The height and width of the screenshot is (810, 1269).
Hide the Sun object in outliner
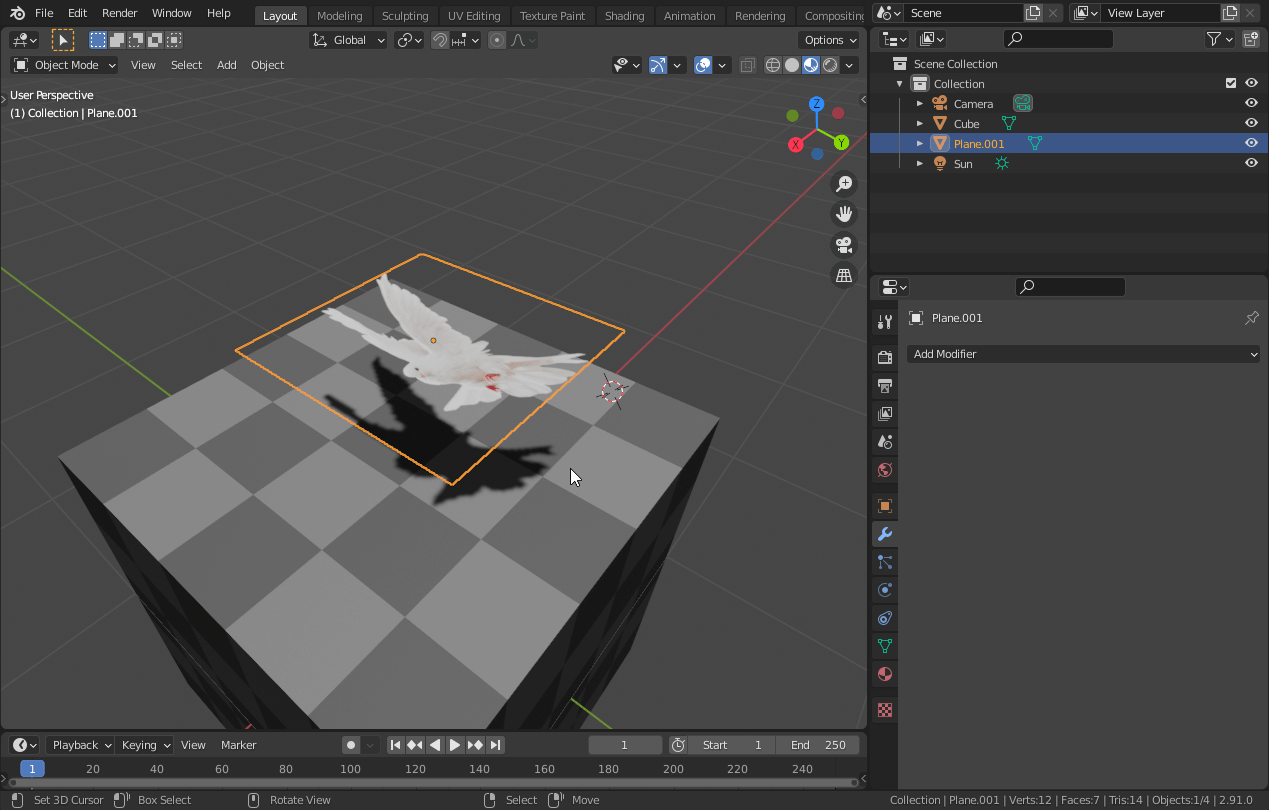tap(1251, 163)
